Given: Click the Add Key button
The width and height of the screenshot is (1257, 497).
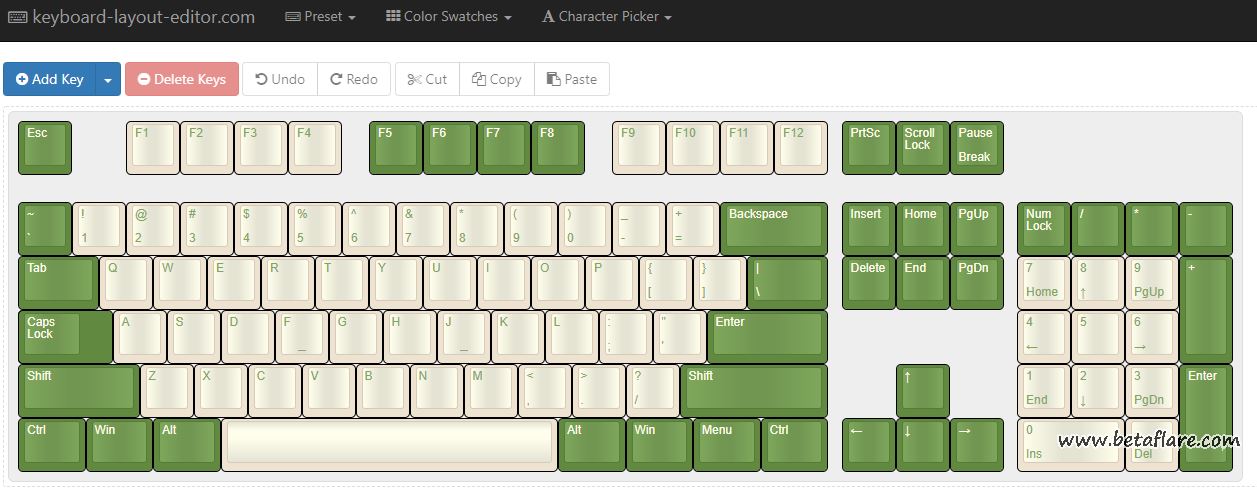Looking at the screenshot, I should tap(50, 79).
